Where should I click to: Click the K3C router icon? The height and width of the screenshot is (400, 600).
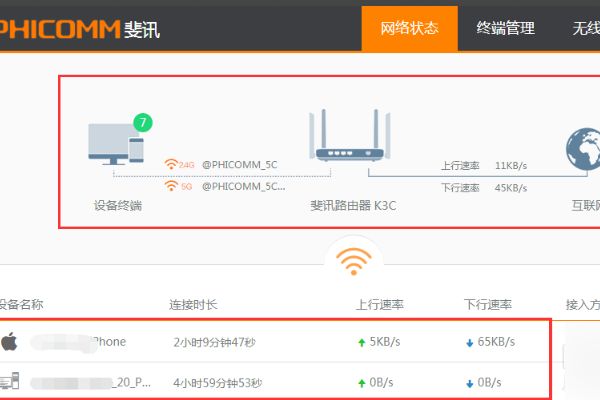(348, 140)
